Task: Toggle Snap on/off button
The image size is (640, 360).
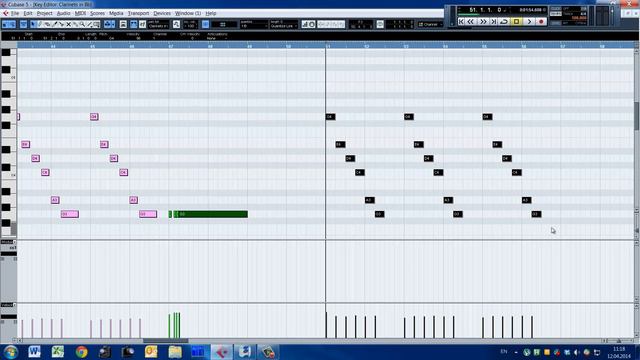Action: (x=205, y=24)
